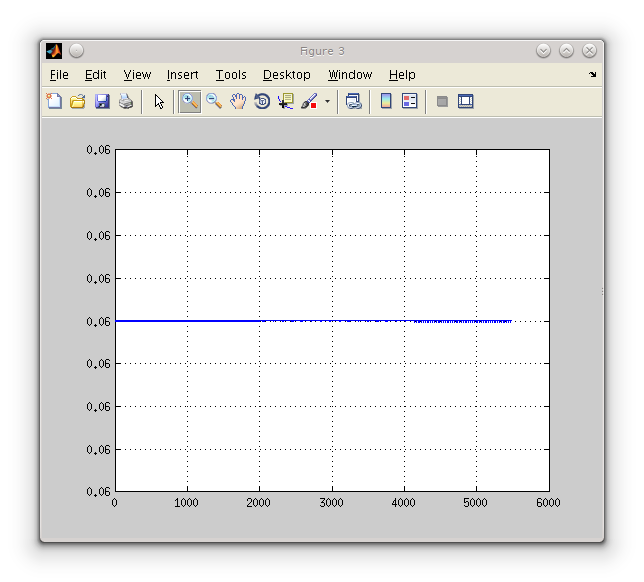Expand the Brush tool color dropdown arrow
This screenshot has height=582, width=644.
327,101
